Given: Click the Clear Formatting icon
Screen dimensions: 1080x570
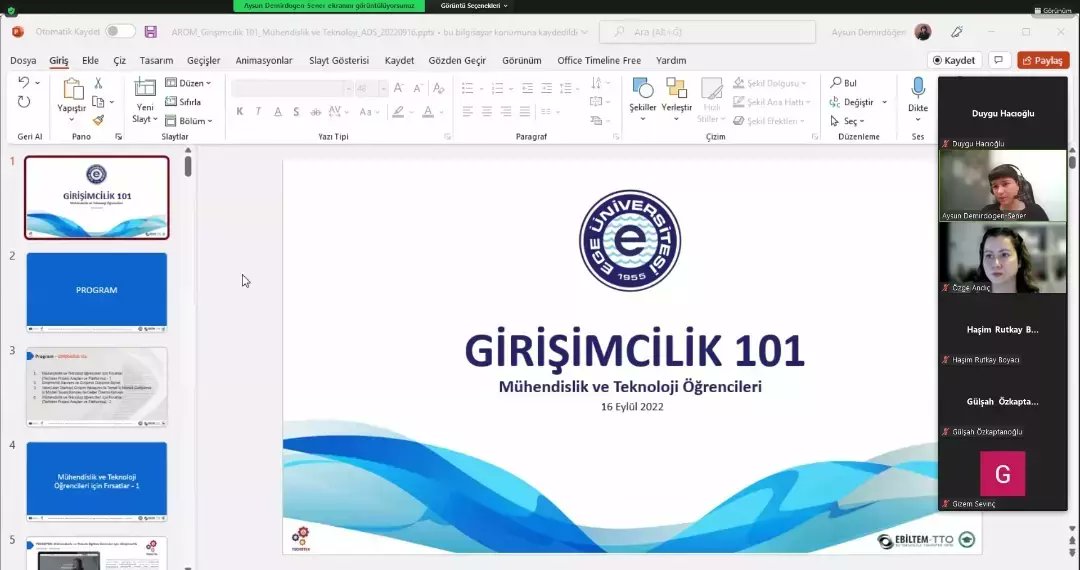Looking at the screenshot, I should 438,88.
